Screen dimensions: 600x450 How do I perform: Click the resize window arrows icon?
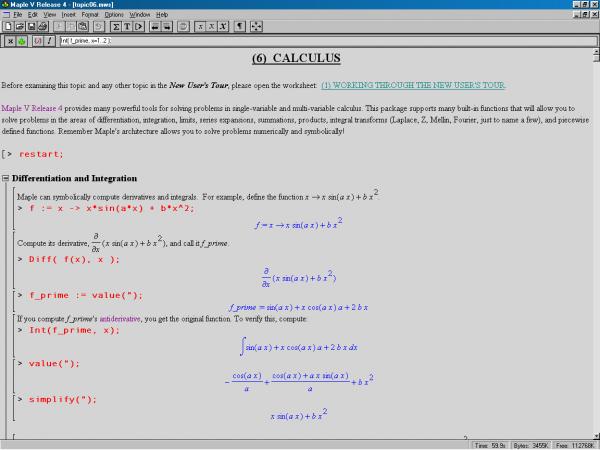[256, 26]
